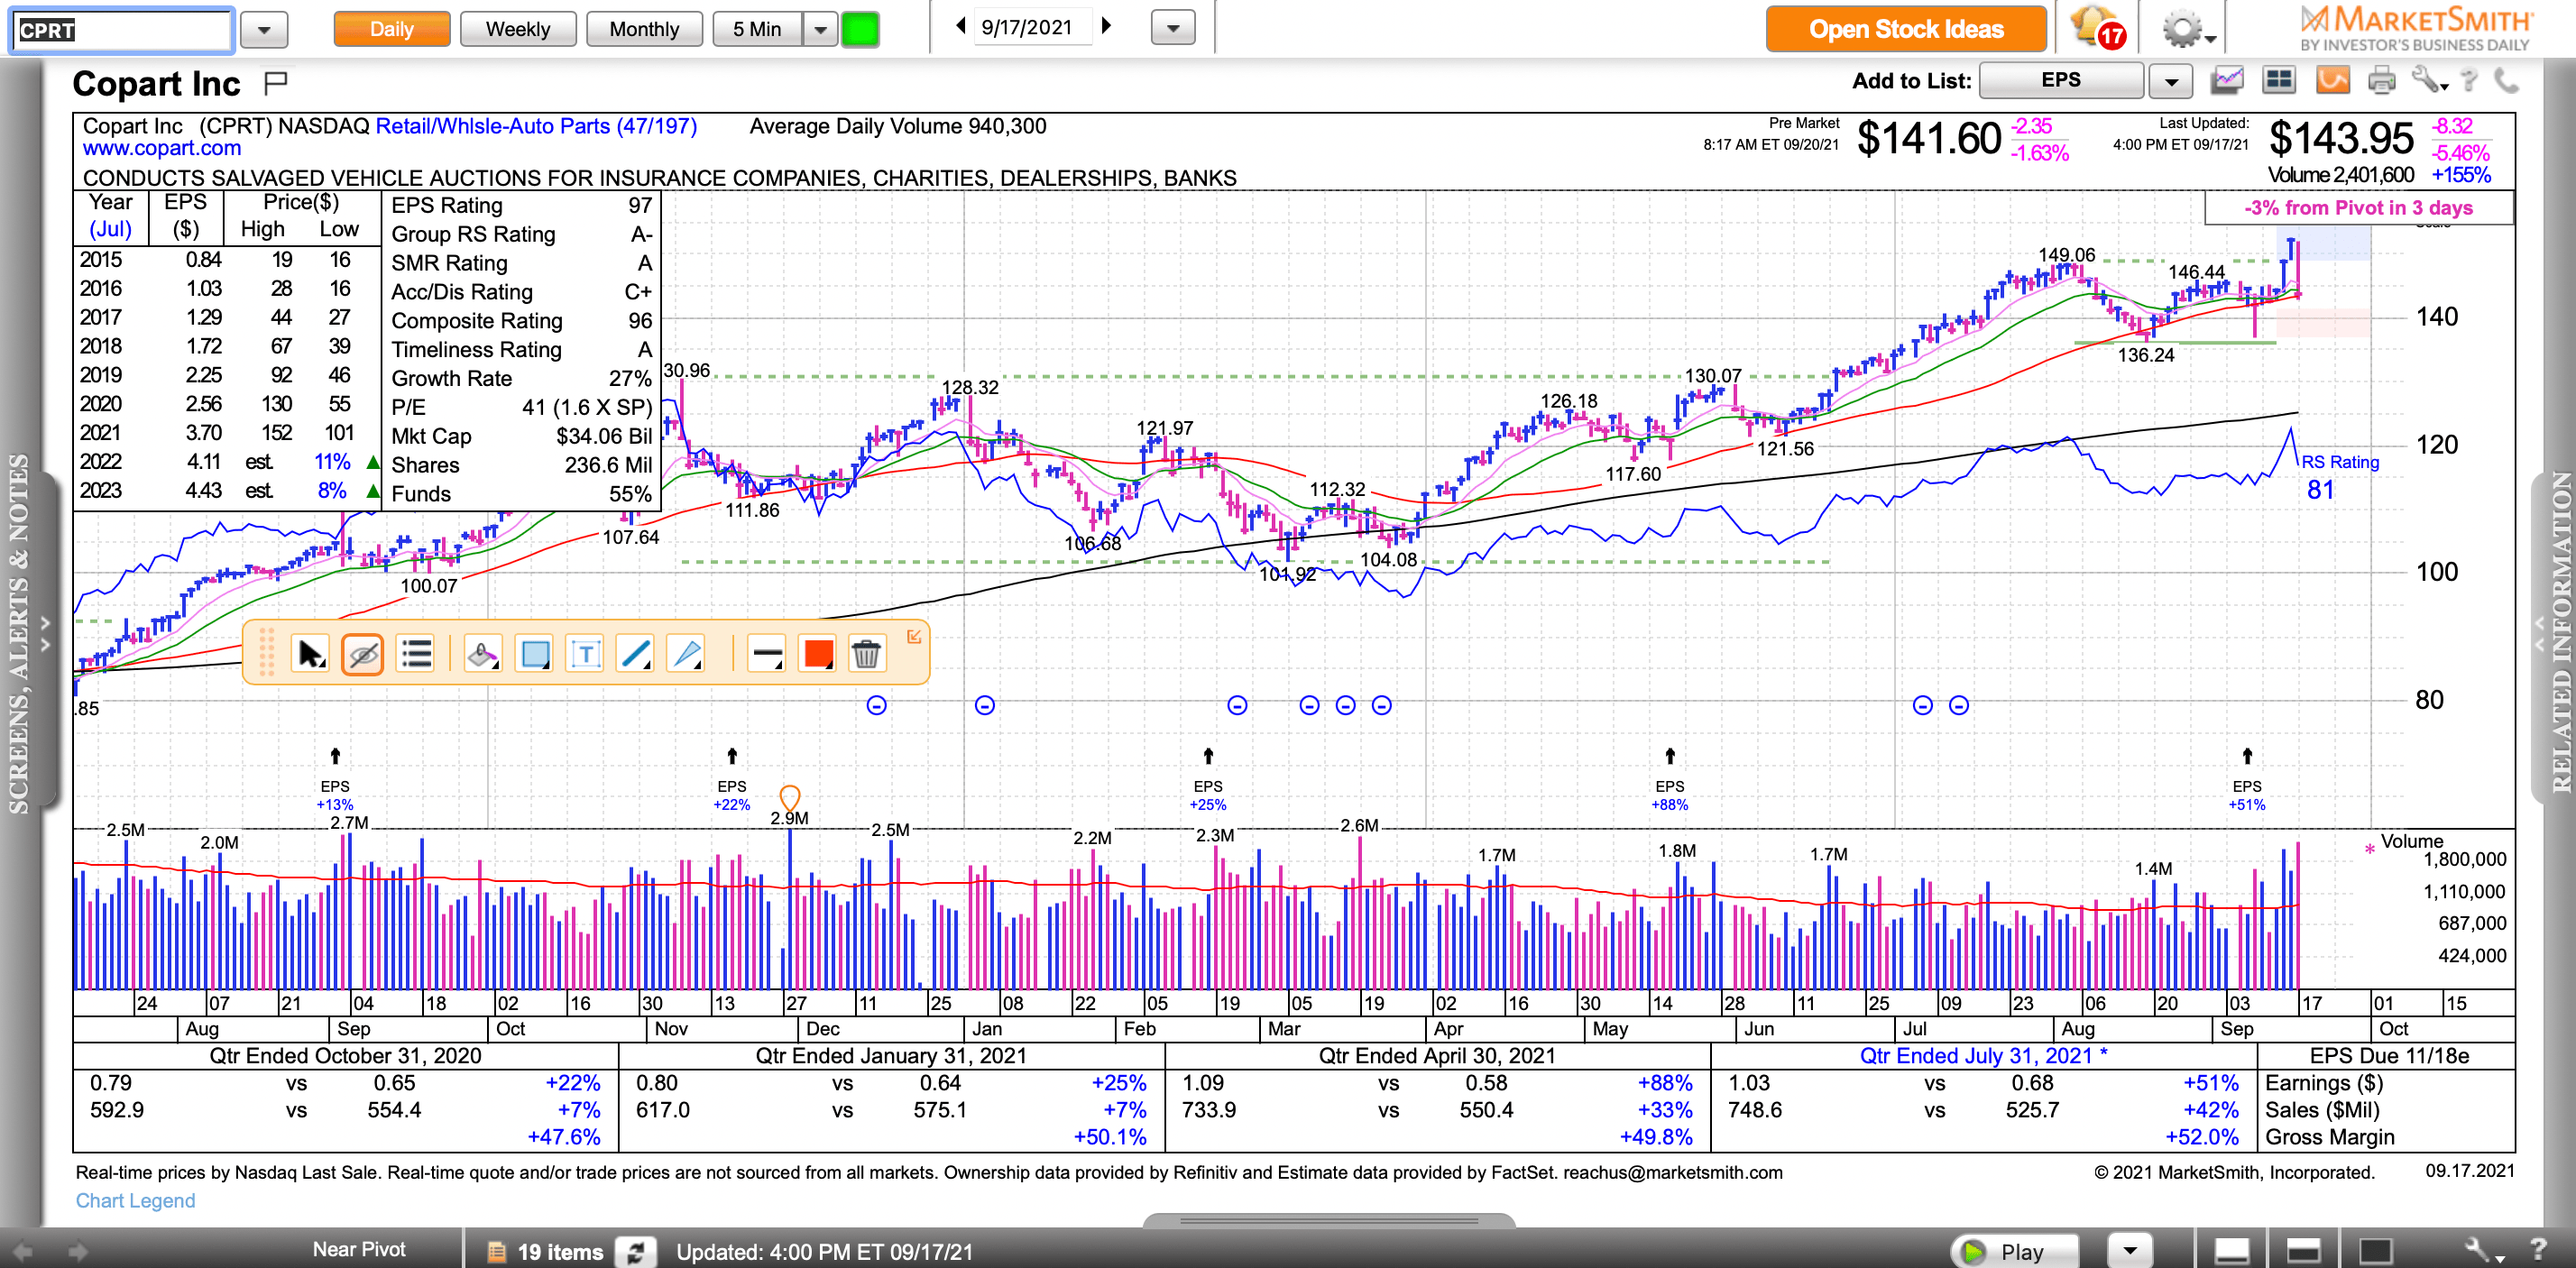Select the line drawing tool

(x=636, y=655)
